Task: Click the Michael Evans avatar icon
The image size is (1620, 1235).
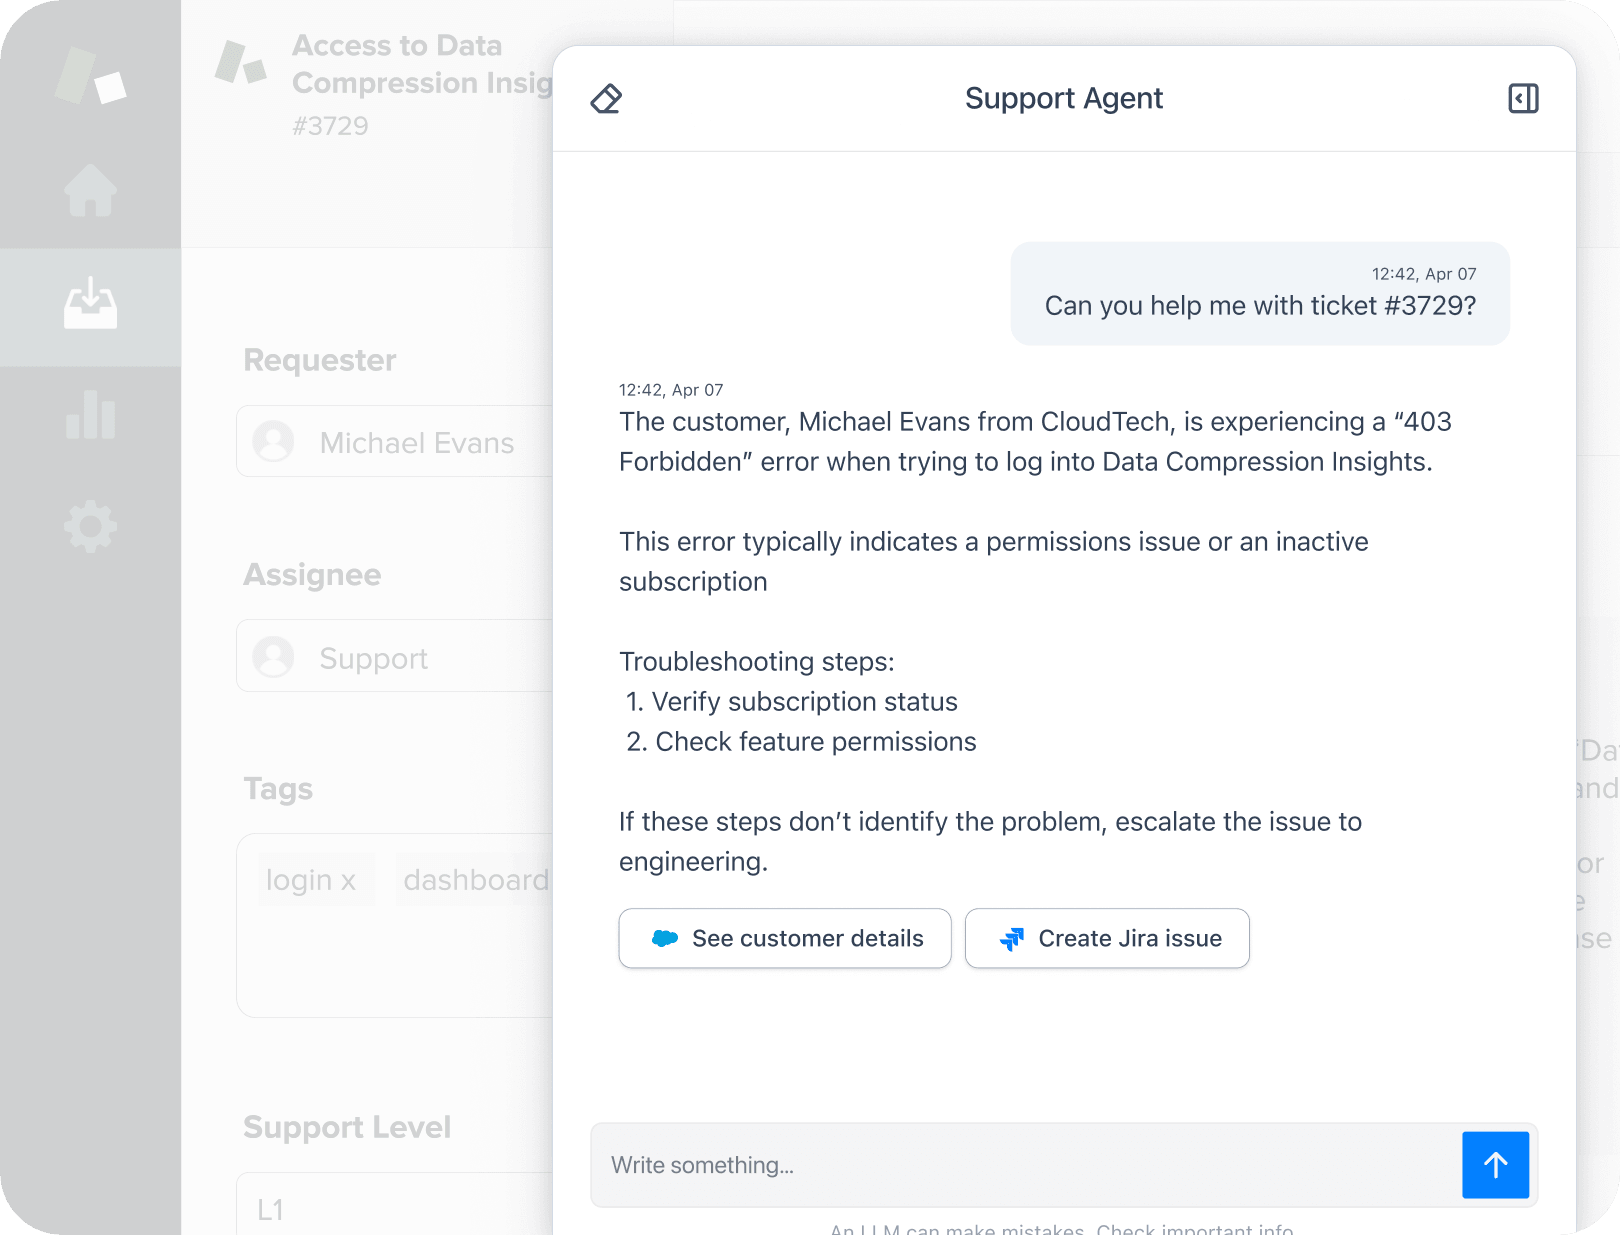Action: click(273, 442)
